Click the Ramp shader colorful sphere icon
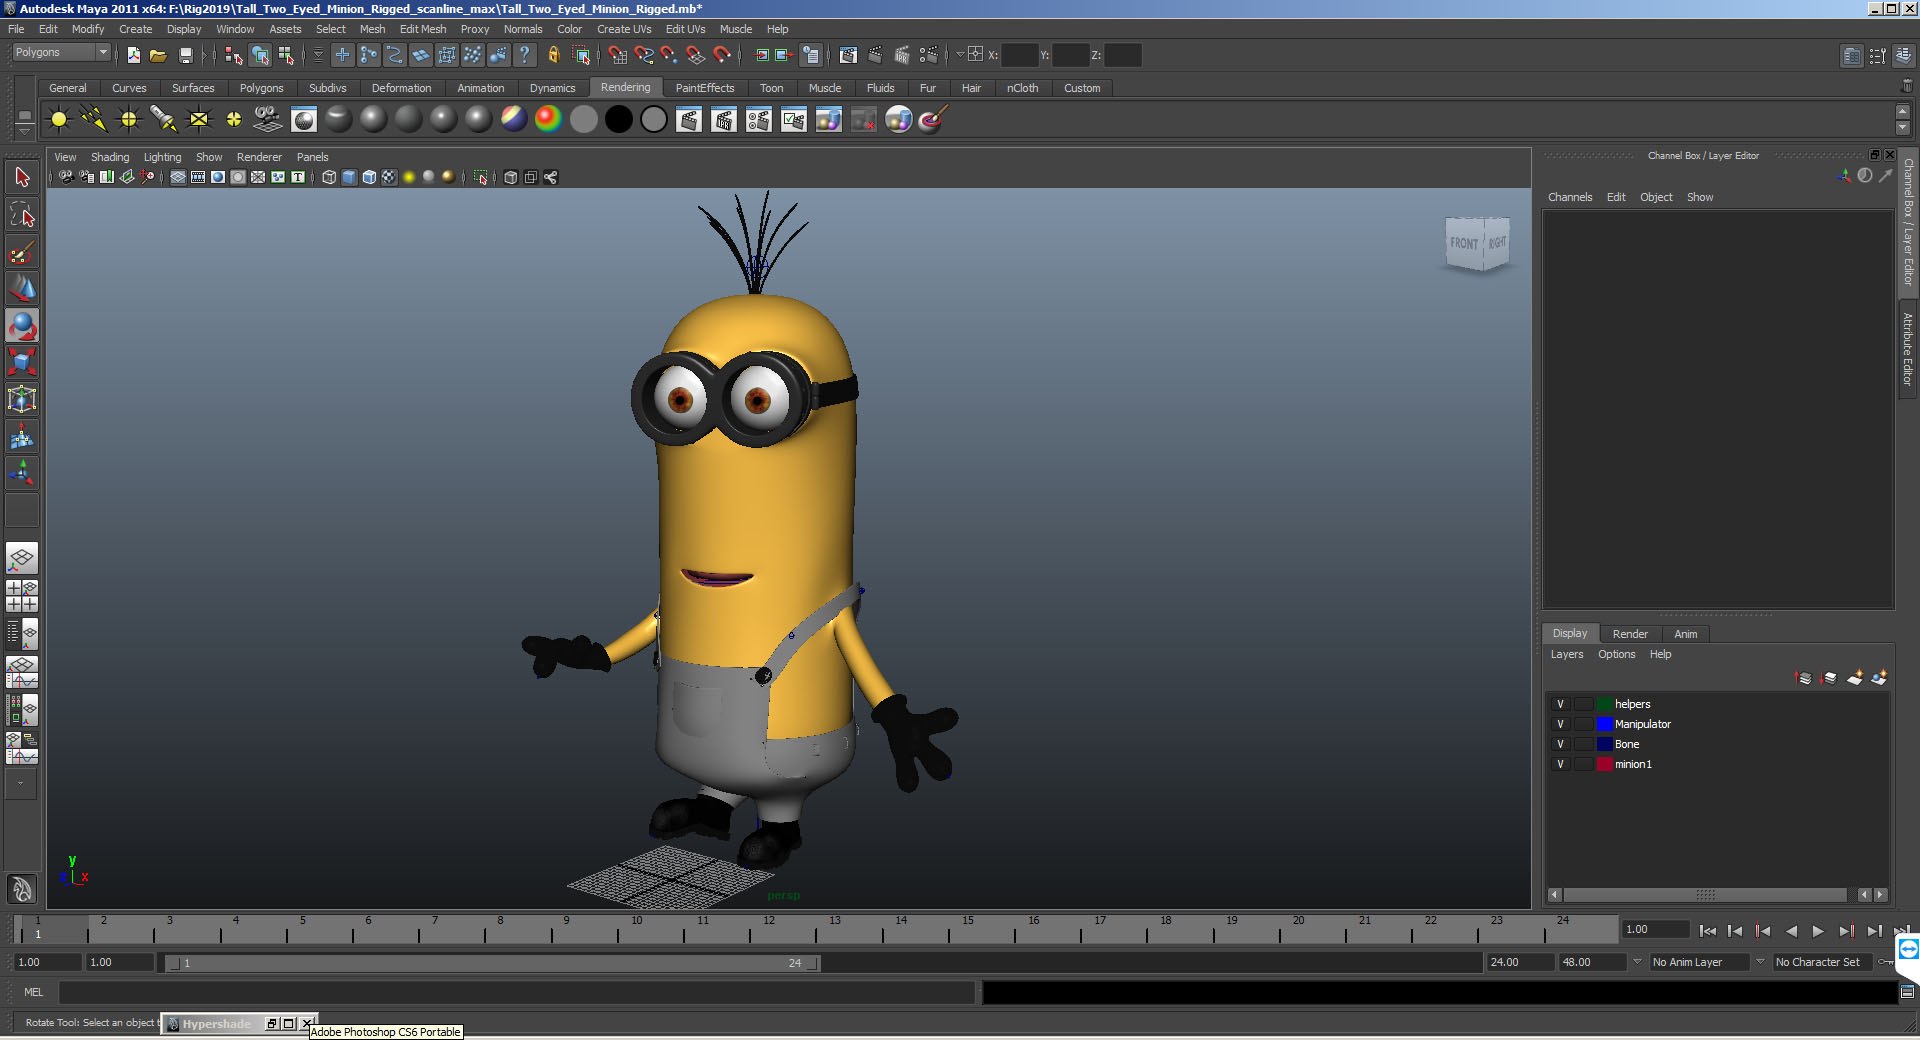 [548, 120]
